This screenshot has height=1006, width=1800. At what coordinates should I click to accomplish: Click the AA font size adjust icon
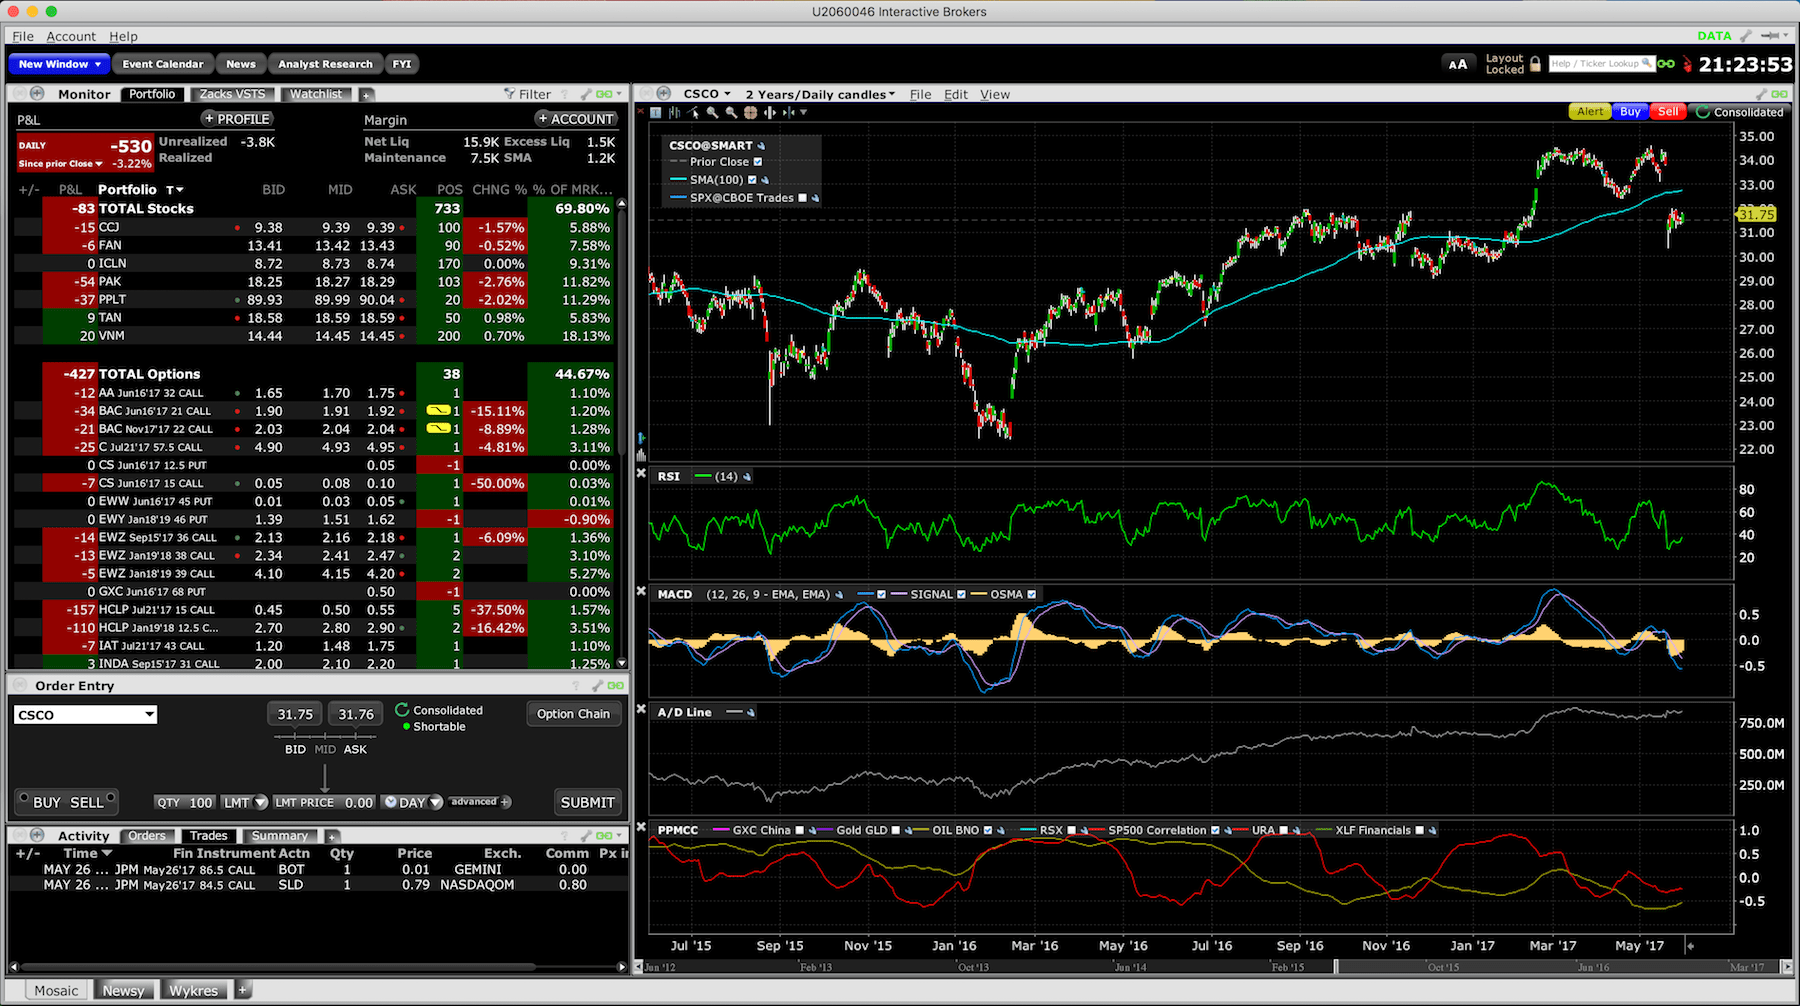coord(1458,64)
